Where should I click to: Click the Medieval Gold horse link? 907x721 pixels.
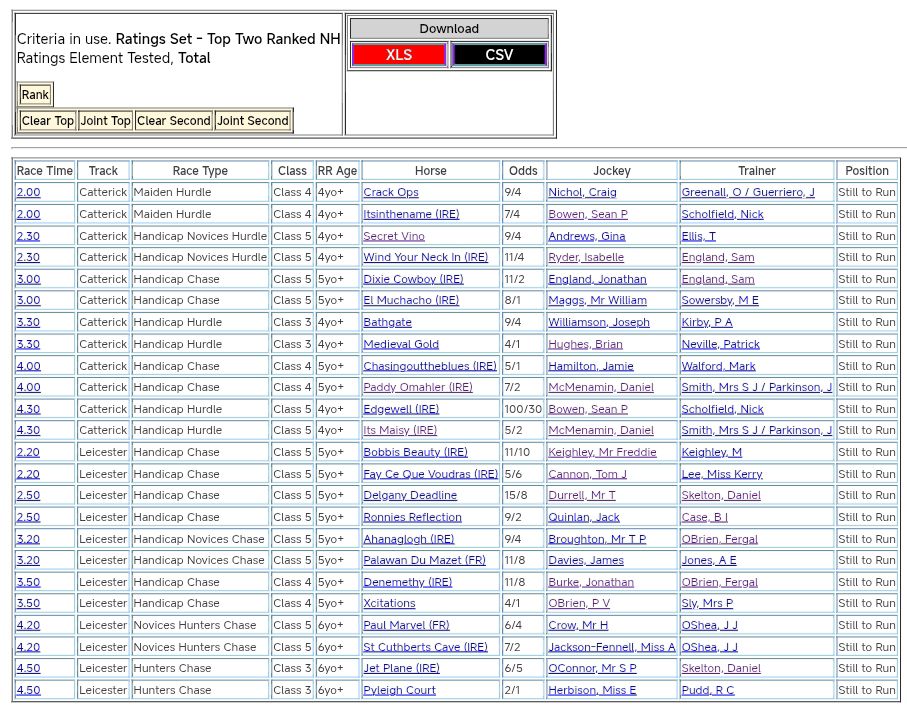point(400,345)
